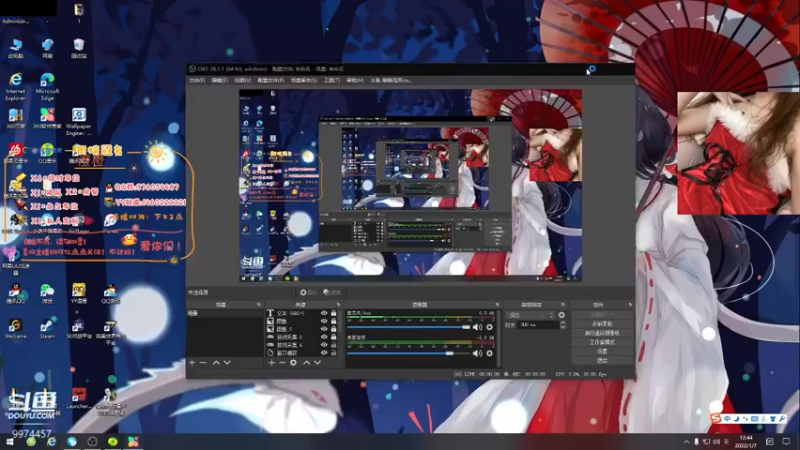Open transition properties gear icon
This screenshot has width=800, height=450.
coord(562,315)
